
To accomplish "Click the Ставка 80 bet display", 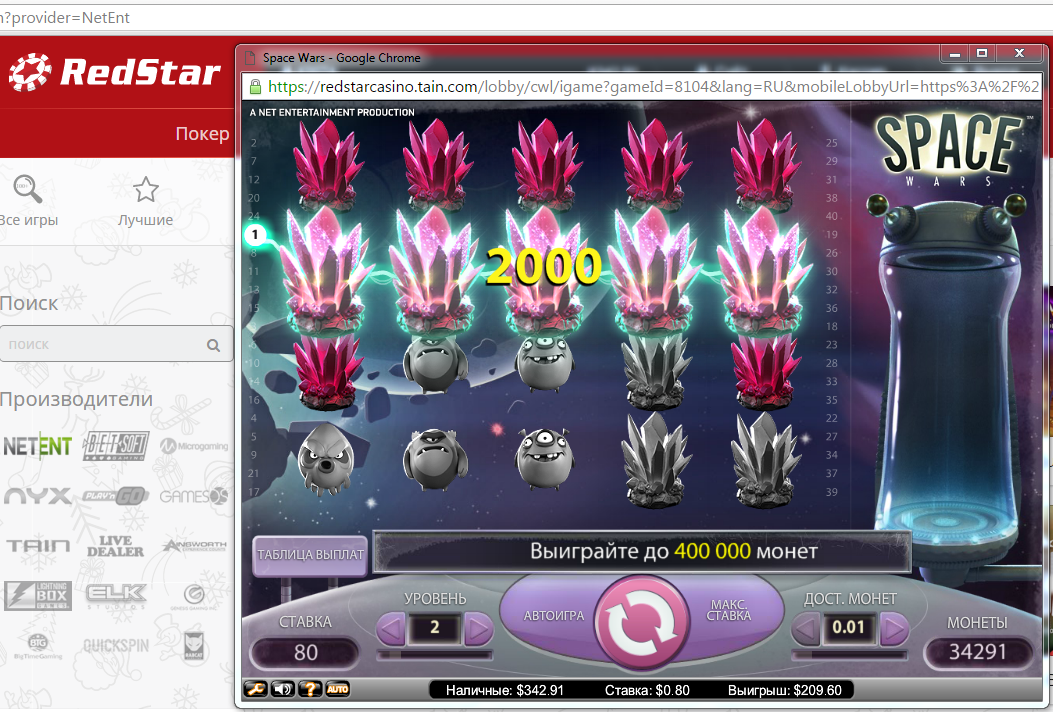I will pos(306,653).
